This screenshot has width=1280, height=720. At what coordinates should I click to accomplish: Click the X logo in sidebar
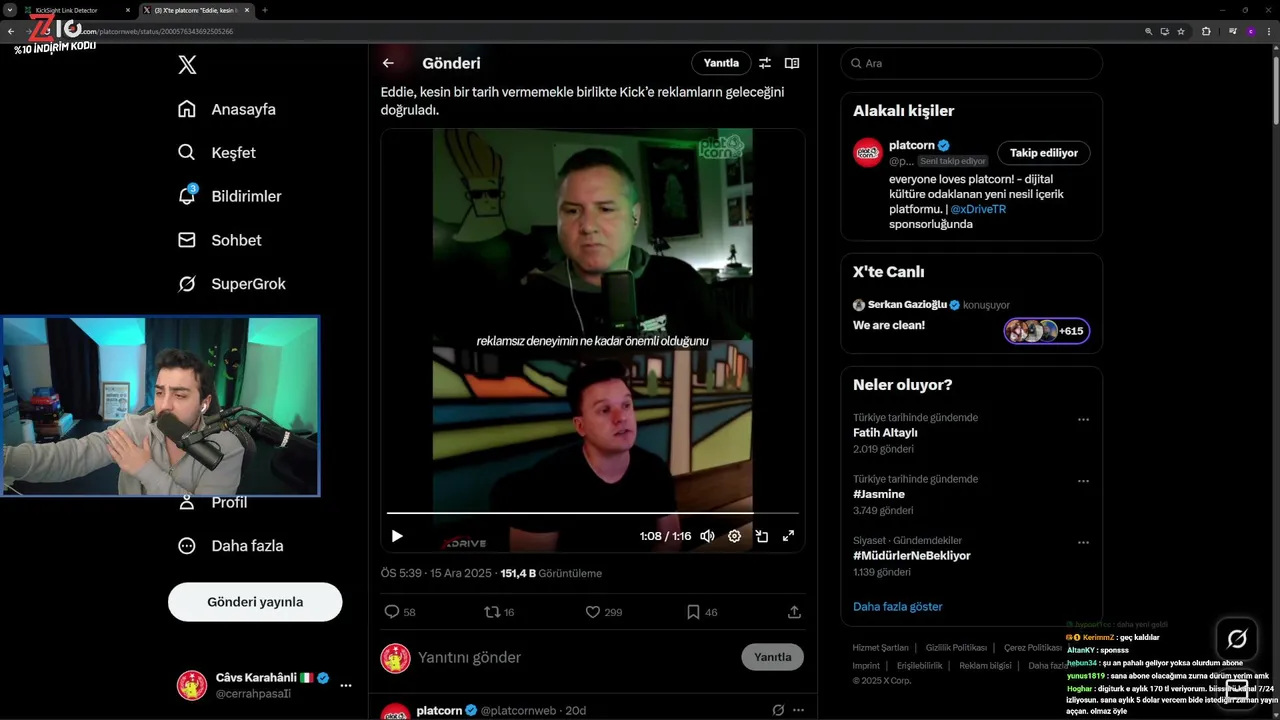click(x=187, y=65)
